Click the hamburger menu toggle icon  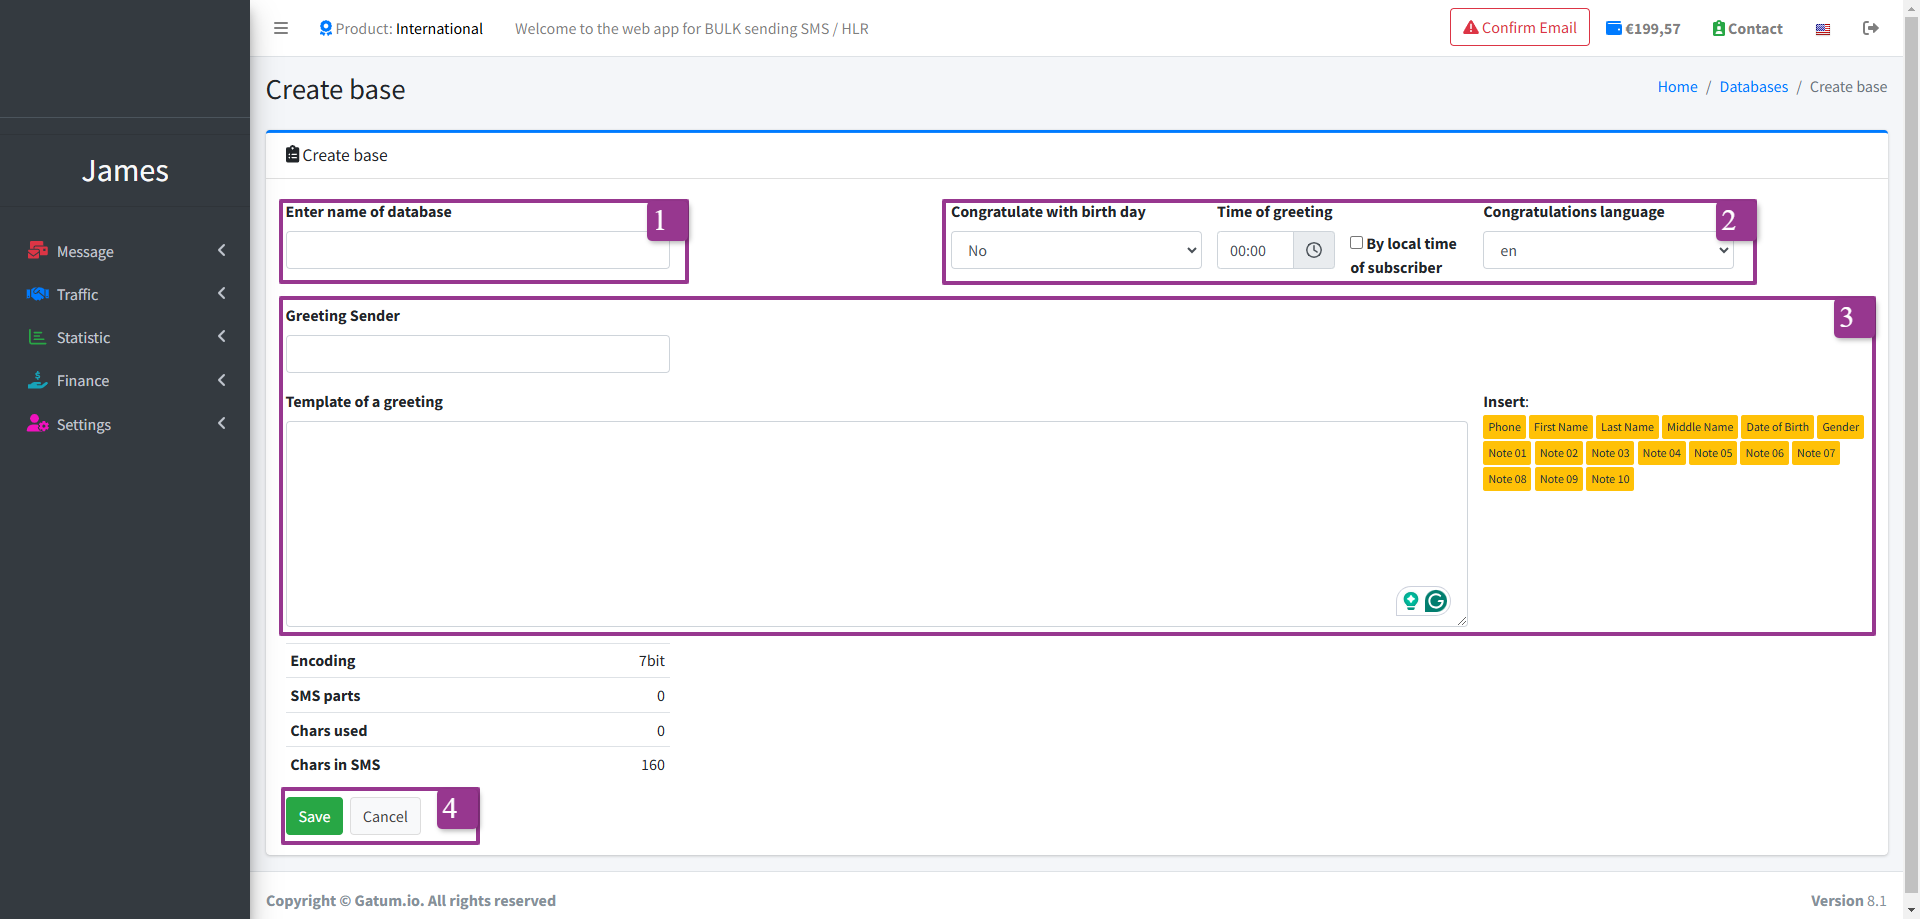(x=281, y=28)
